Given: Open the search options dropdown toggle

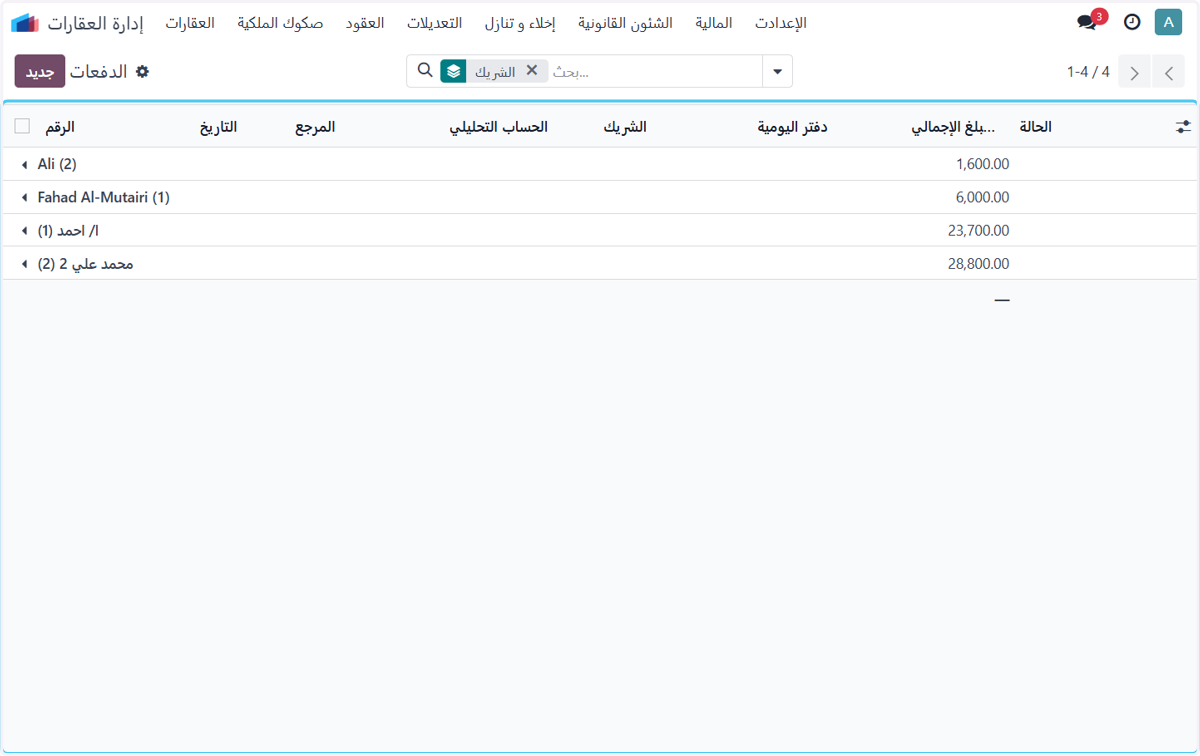Looking at the screenshot, I should [x=777, y=72].
